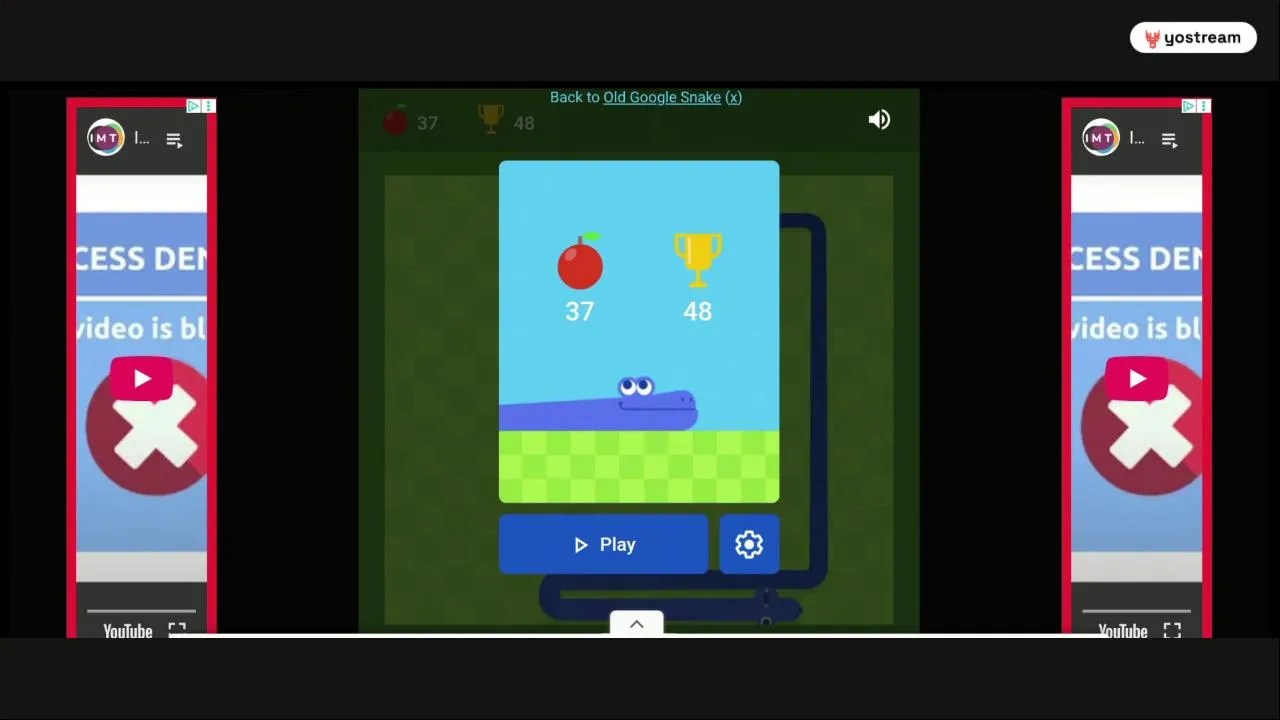Start the game with the Play button
Image resolution: width=1280 pixels, height=720 pixels.
pos(603,544)
